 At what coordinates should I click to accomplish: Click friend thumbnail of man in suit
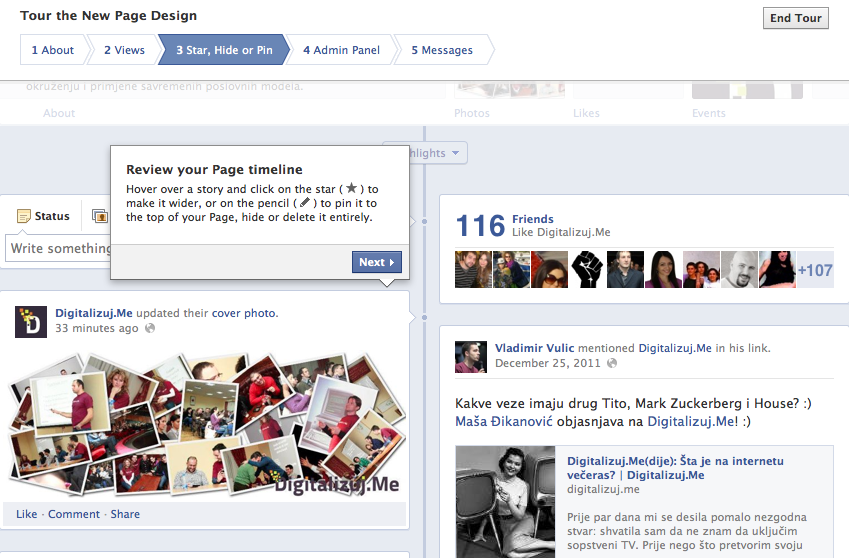tap(625, 269)
